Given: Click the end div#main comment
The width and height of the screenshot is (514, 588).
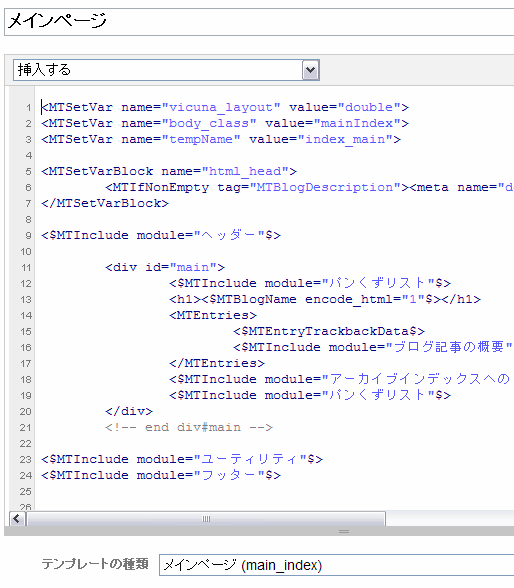Looking at the screenshot, I should click(189, 428).
